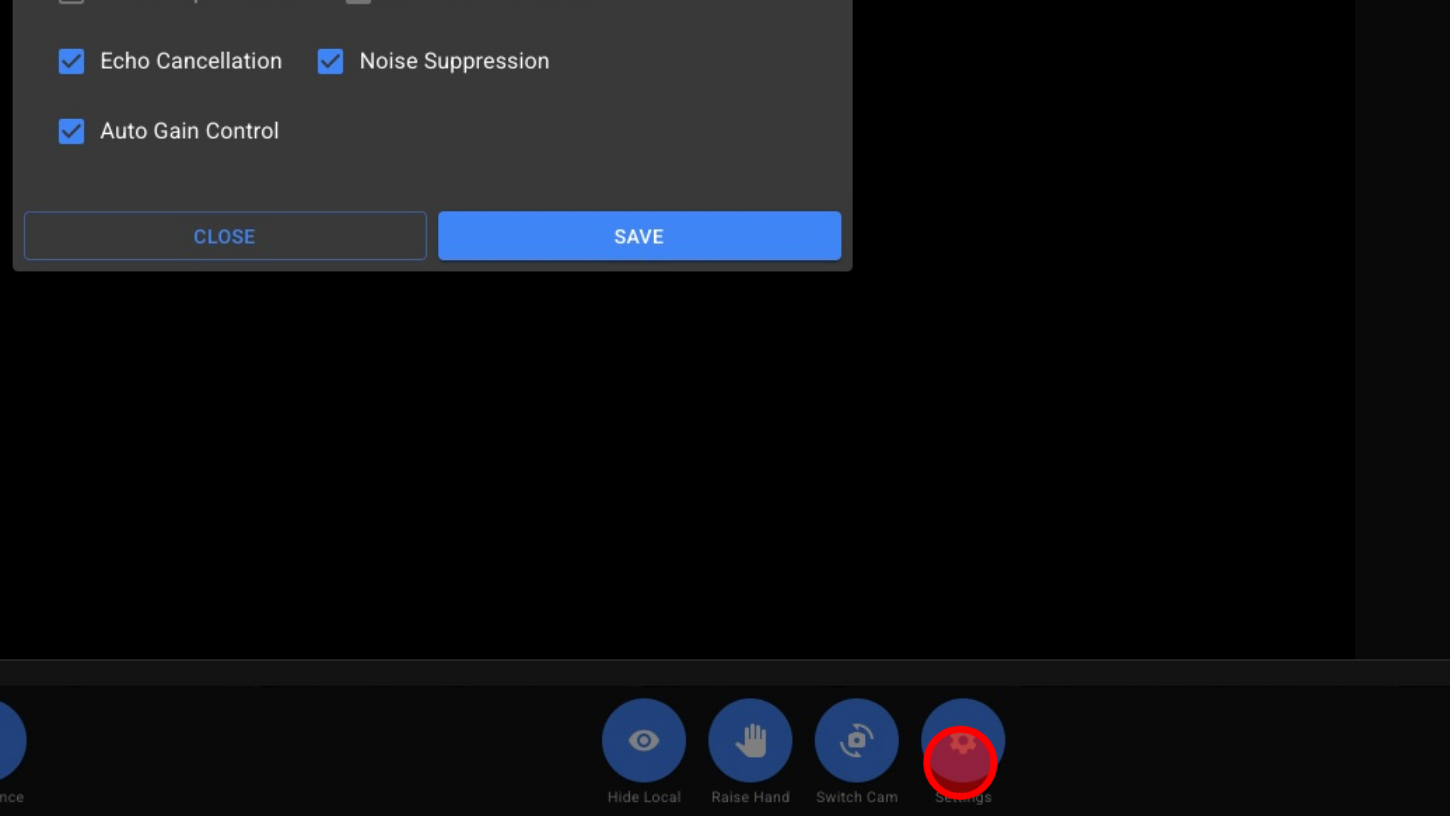Viewport: 1450px width, 816px height.
Task: Click the "Settings" caption below the gear
Action: (963, 798)
